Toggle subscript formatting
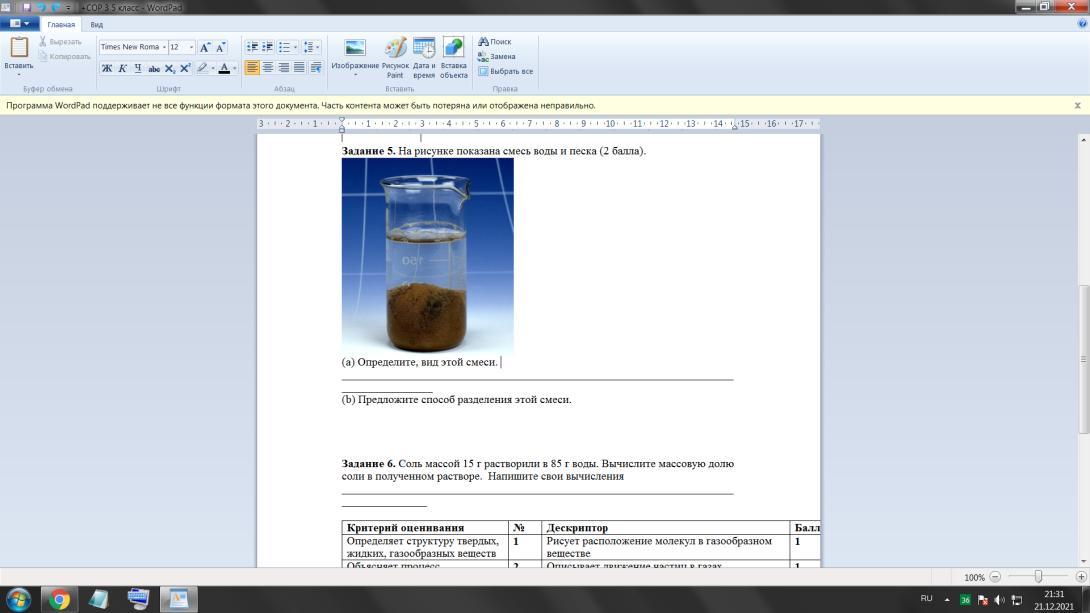Viewport: 1090px width, 613px height. point(170,68)
